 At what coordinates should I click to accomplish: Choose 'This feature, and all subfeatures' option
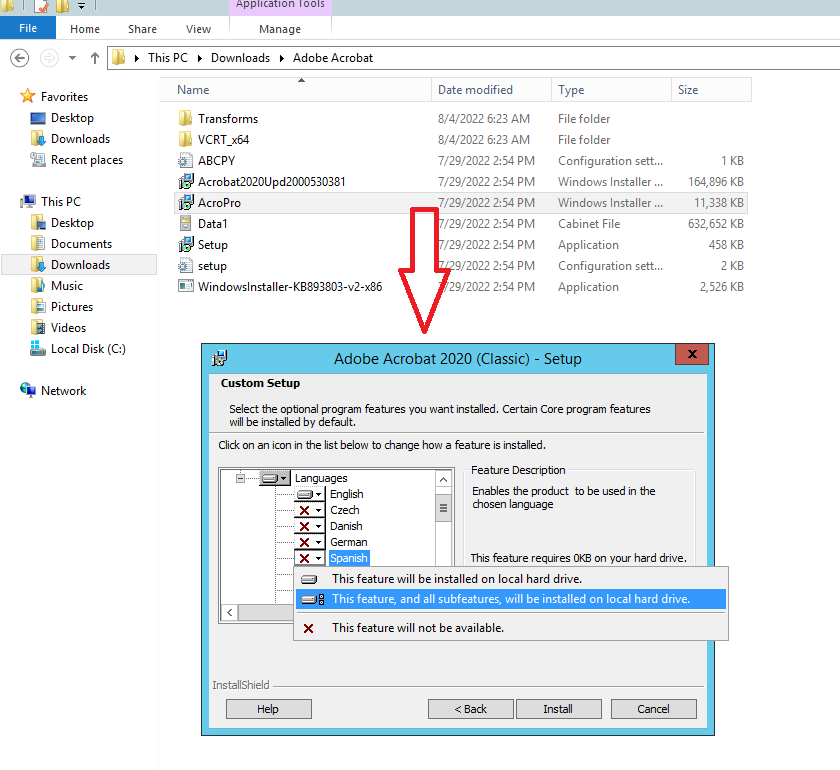point(511,599)
